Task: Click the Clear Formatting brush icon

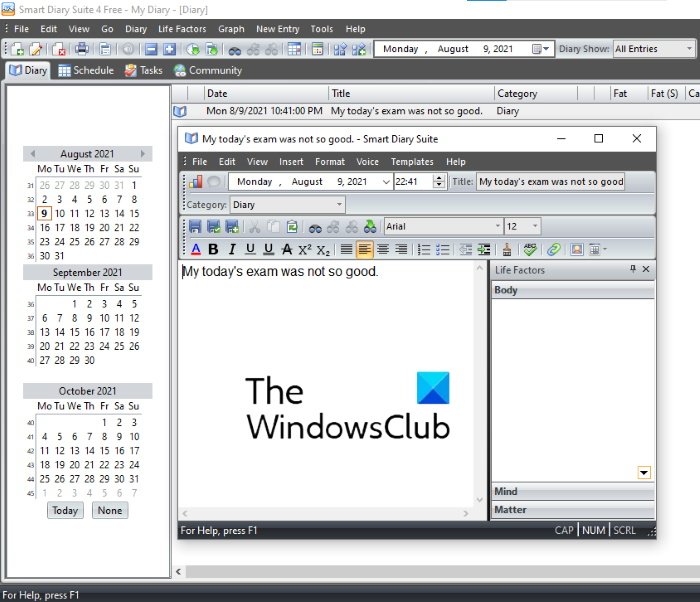Action: point(507,249)
